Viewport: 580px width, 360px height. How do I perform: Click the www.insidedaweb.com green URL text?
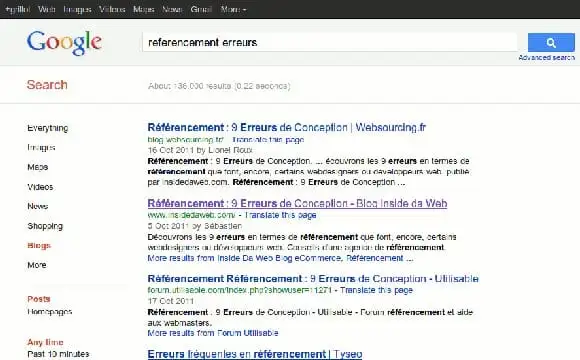[x=191, y=215]
